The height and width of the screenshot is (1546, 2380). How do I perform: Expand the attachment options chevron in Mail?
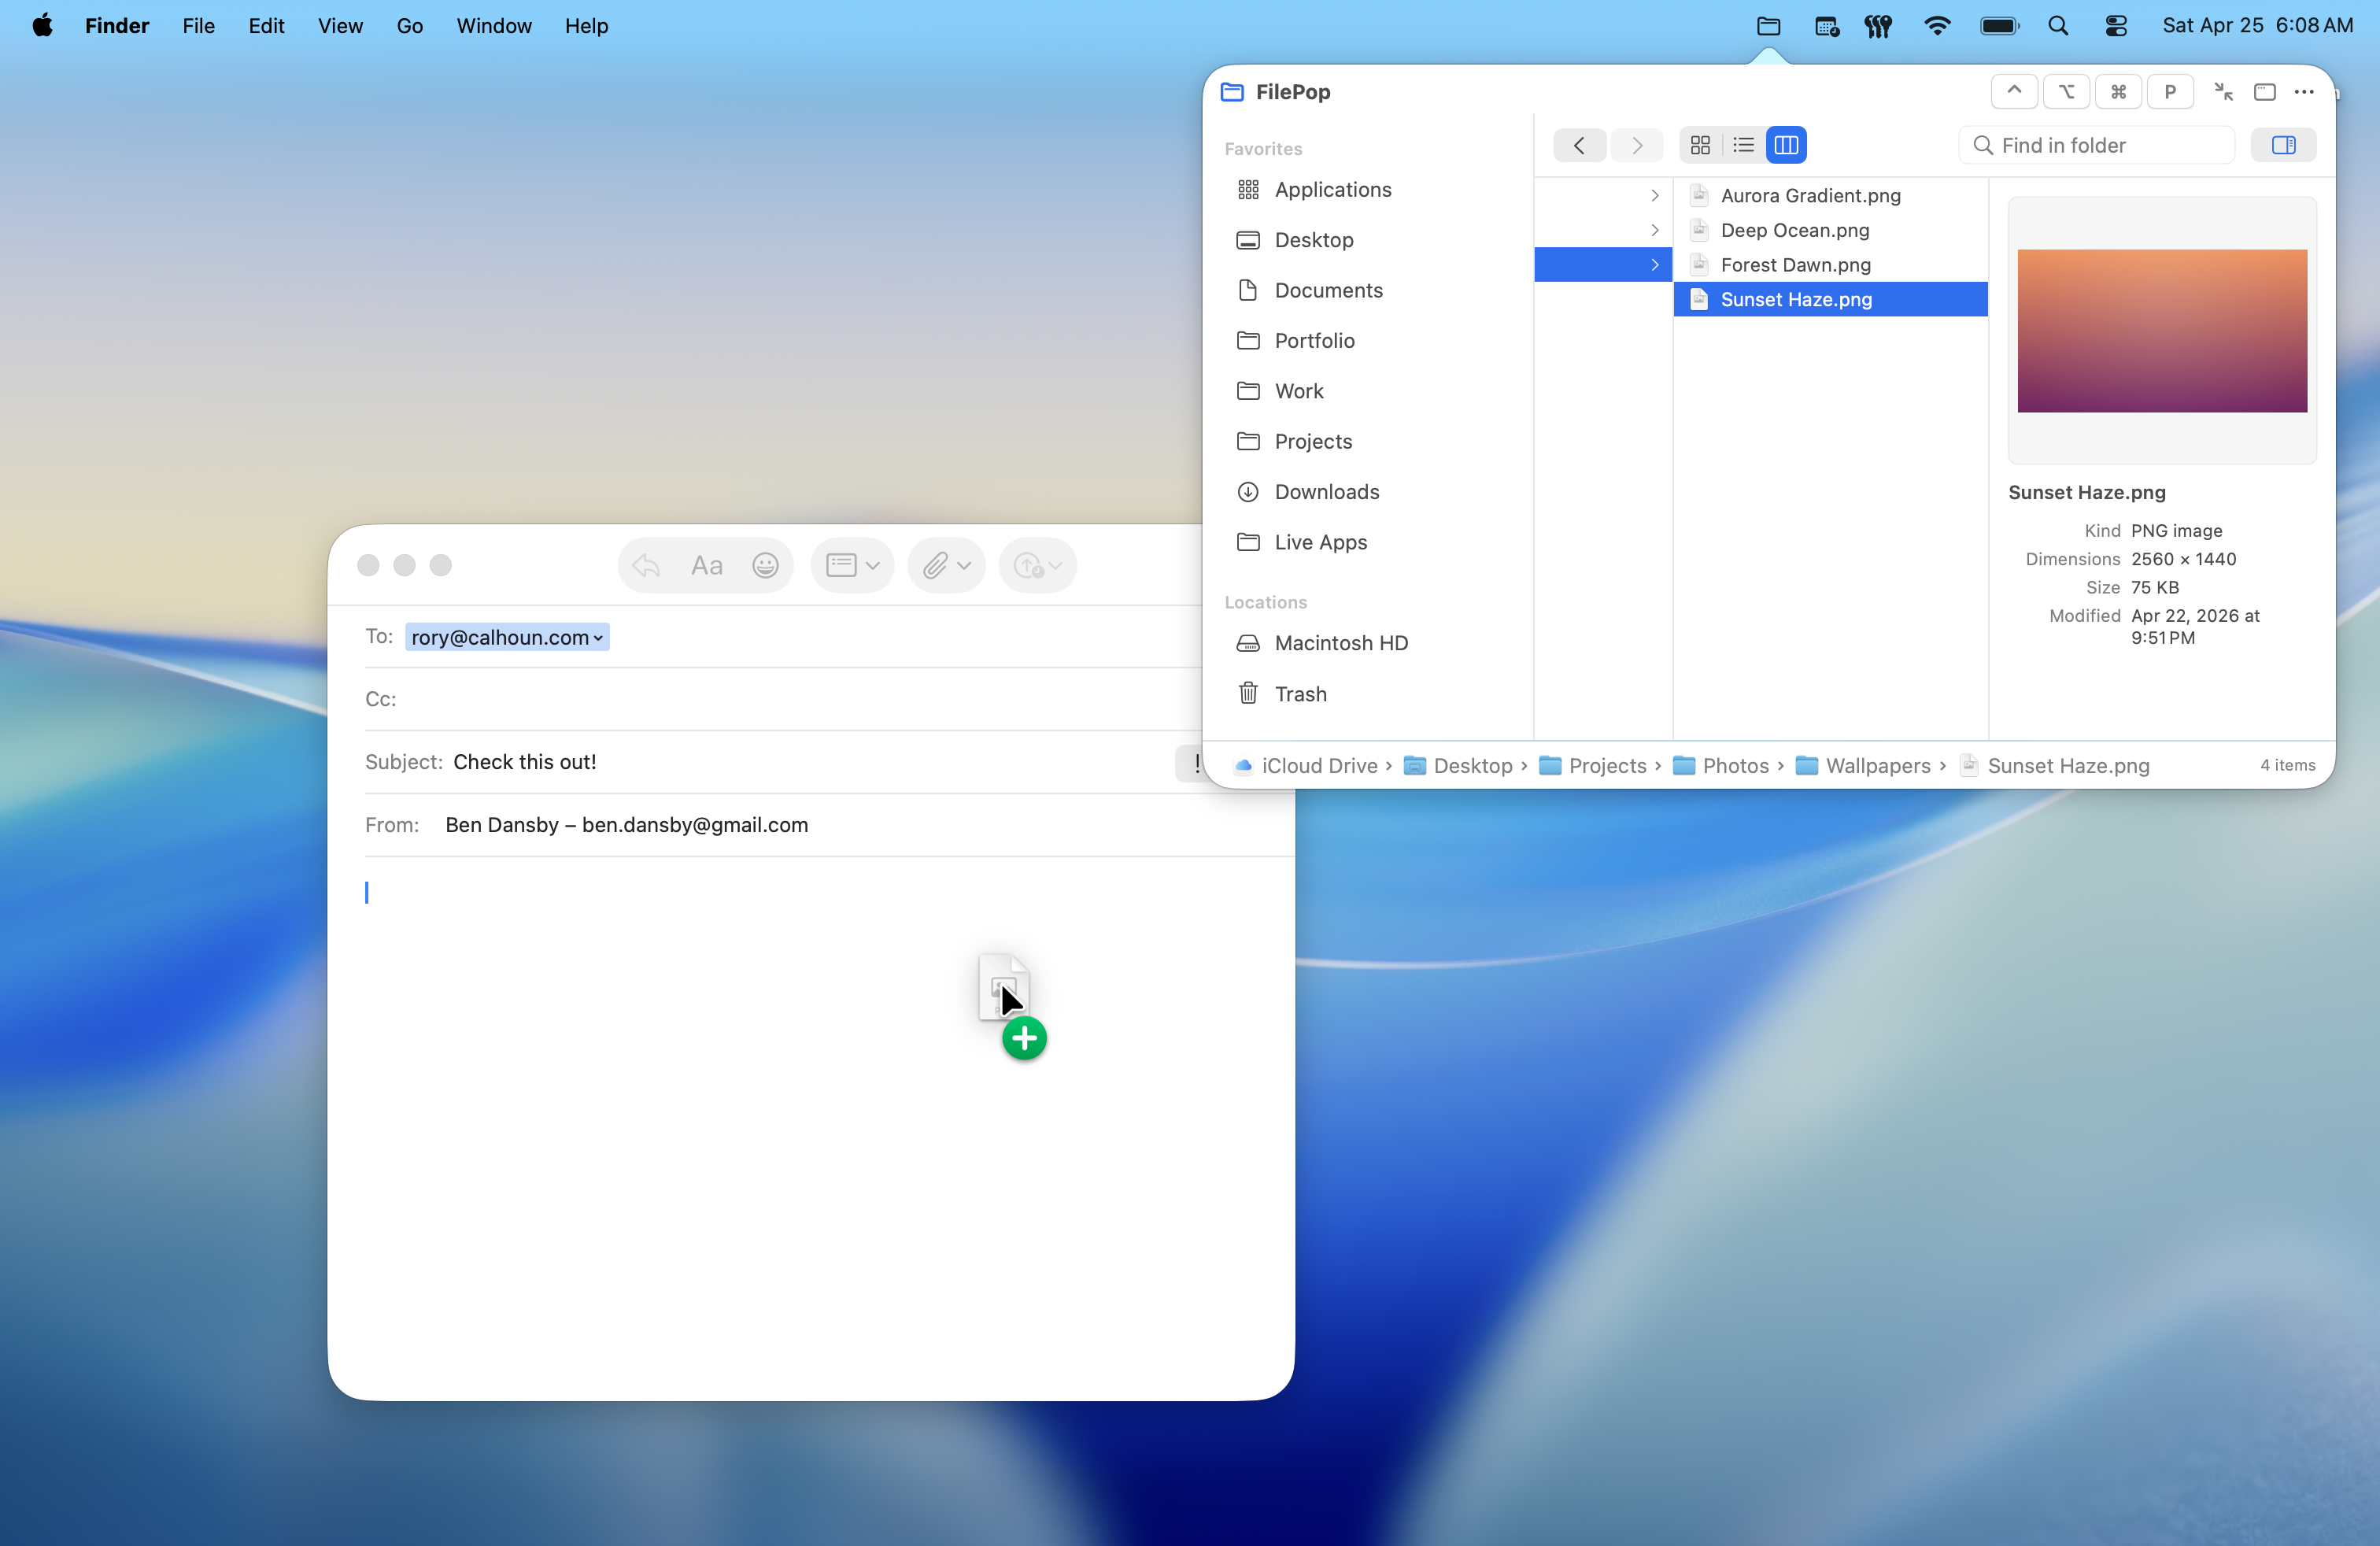963,565
